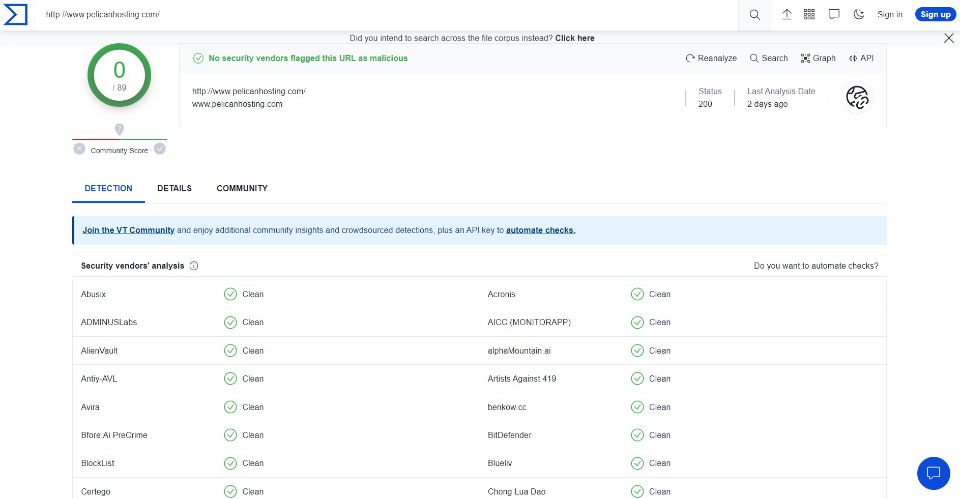Click the Sign in link
This screenshot has width=960, height=499.
click(x=890, y=14)
